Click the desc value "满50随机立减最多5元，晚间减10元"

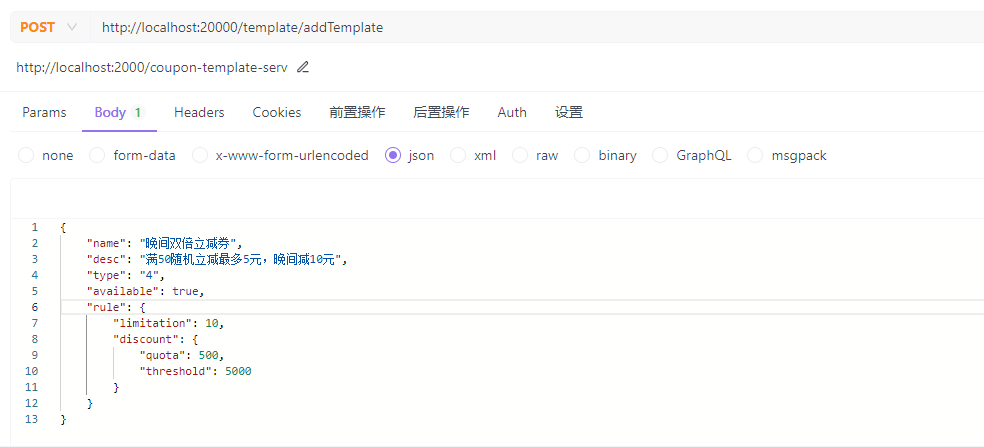tap(241, 259)
